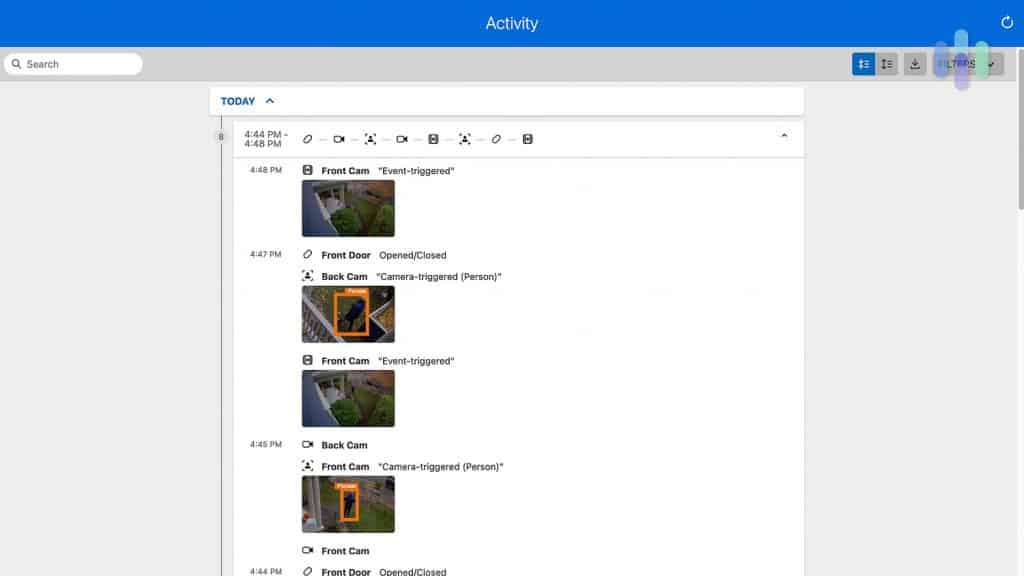
Task: Open the Filters dropdown
Action: (956, 64)
